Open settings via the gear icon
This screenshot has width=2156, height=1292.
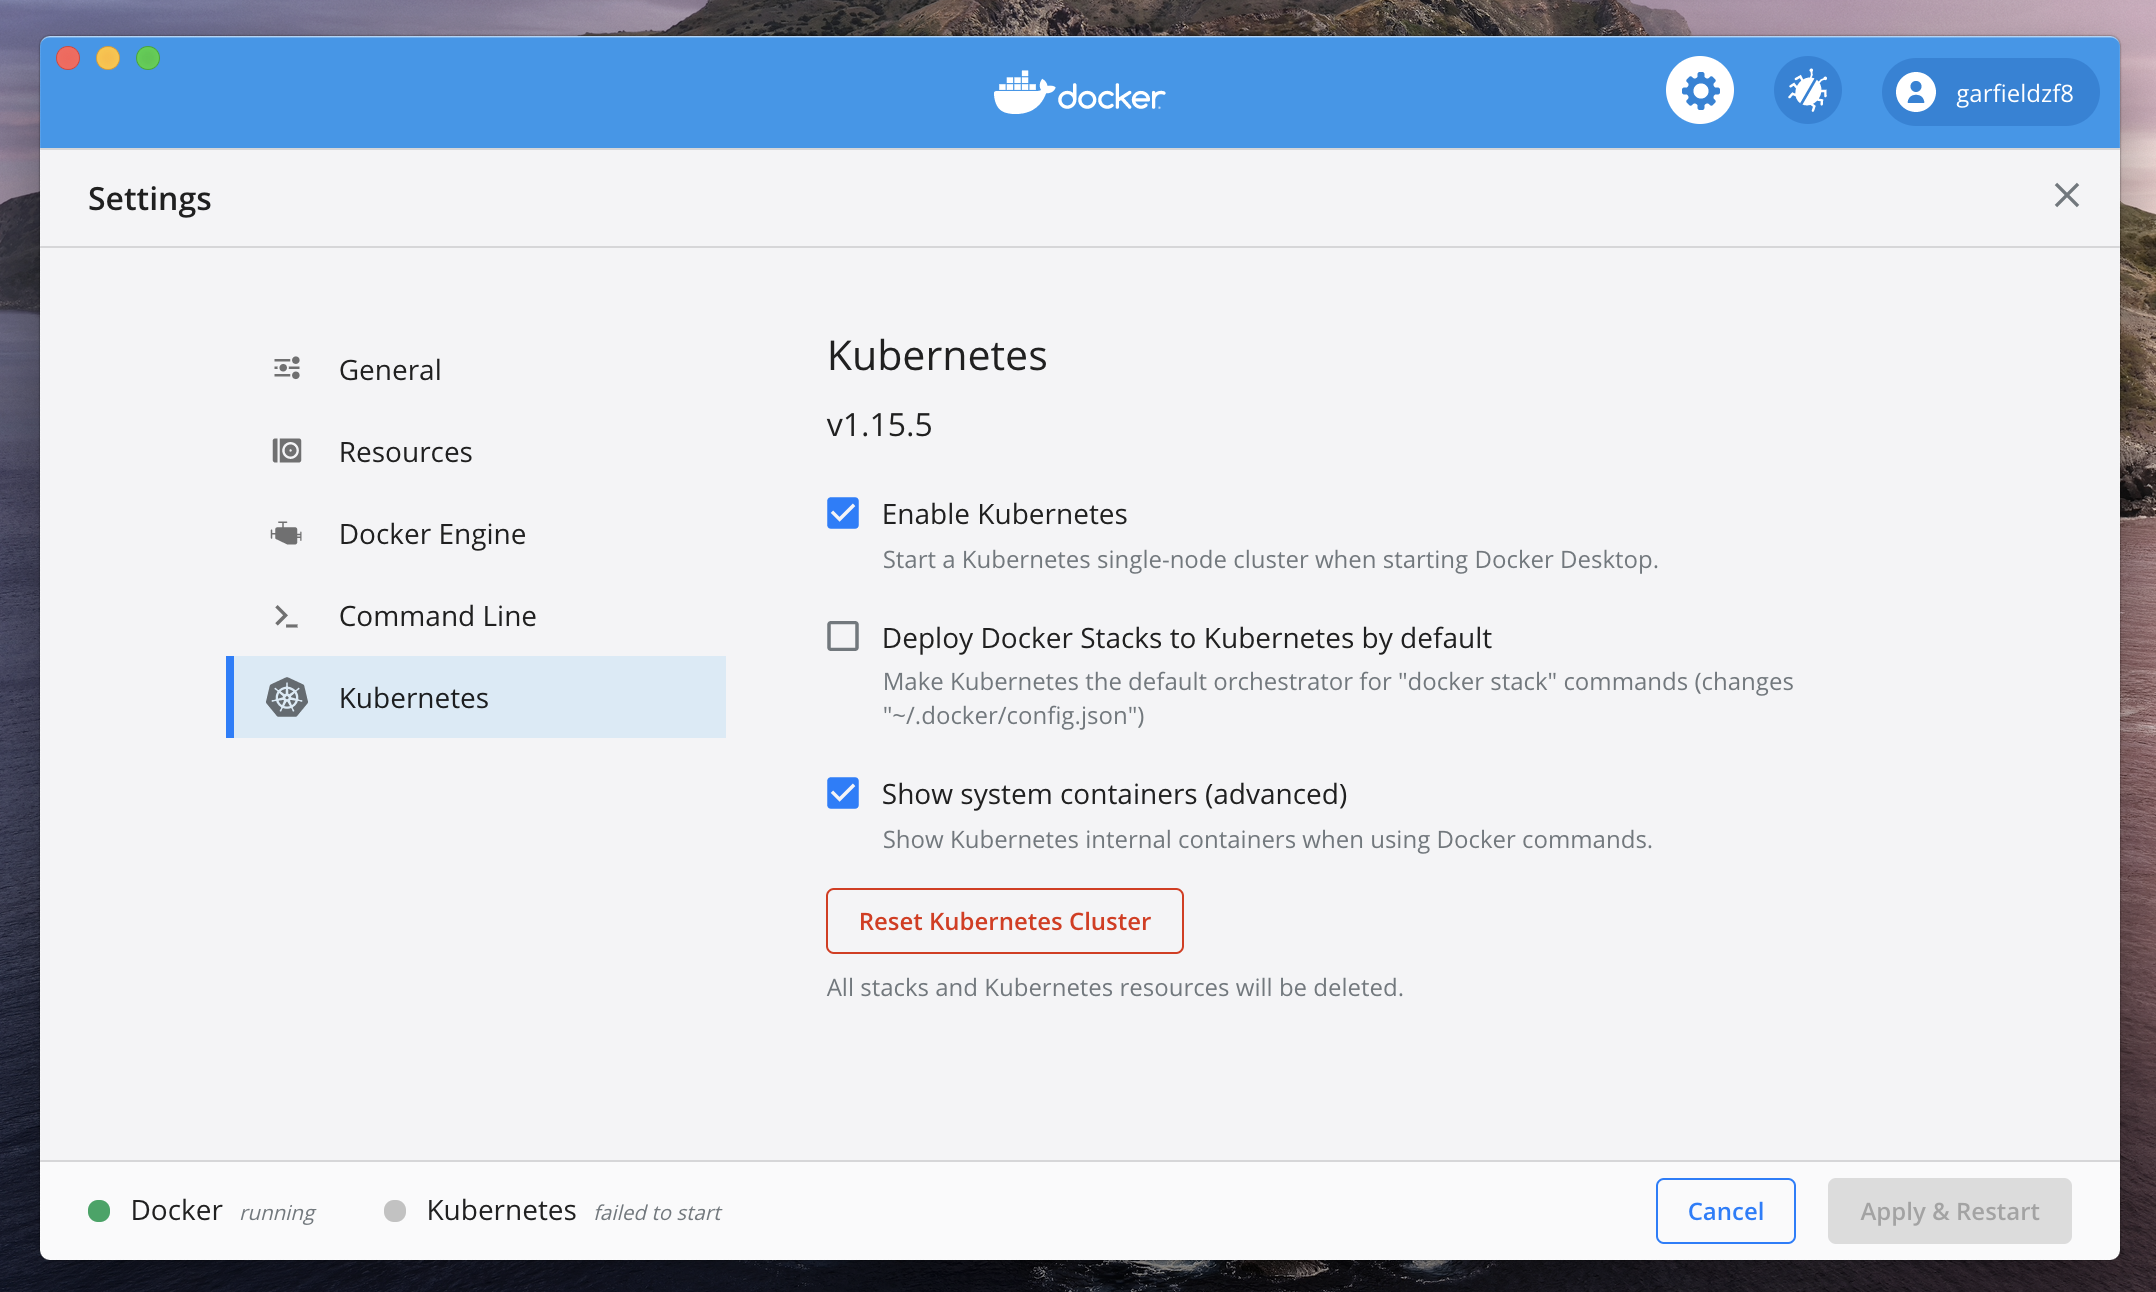coord(1699,91)
